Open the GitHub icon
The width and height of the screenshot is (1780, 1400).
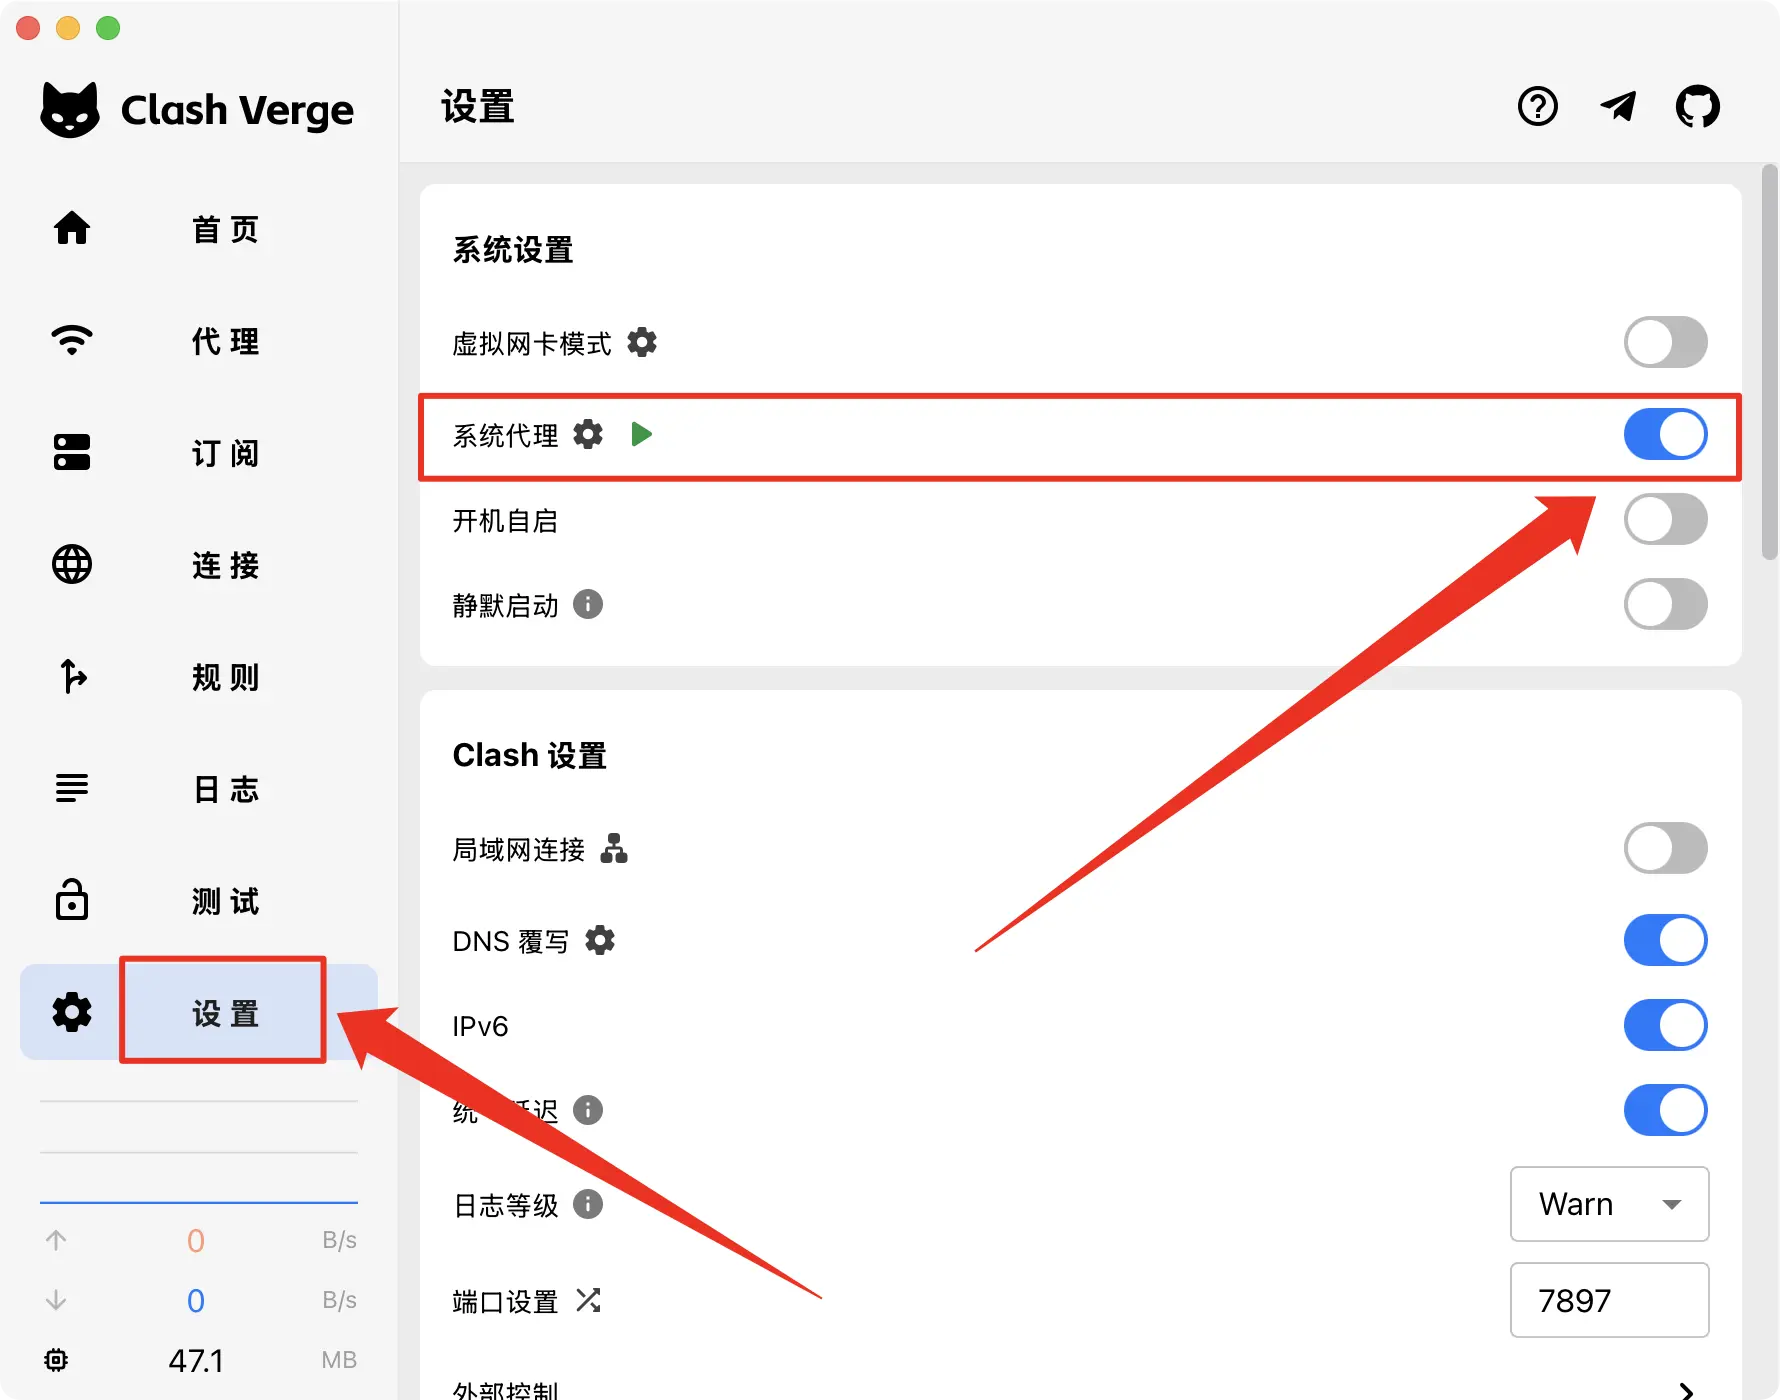[1698, 106]
